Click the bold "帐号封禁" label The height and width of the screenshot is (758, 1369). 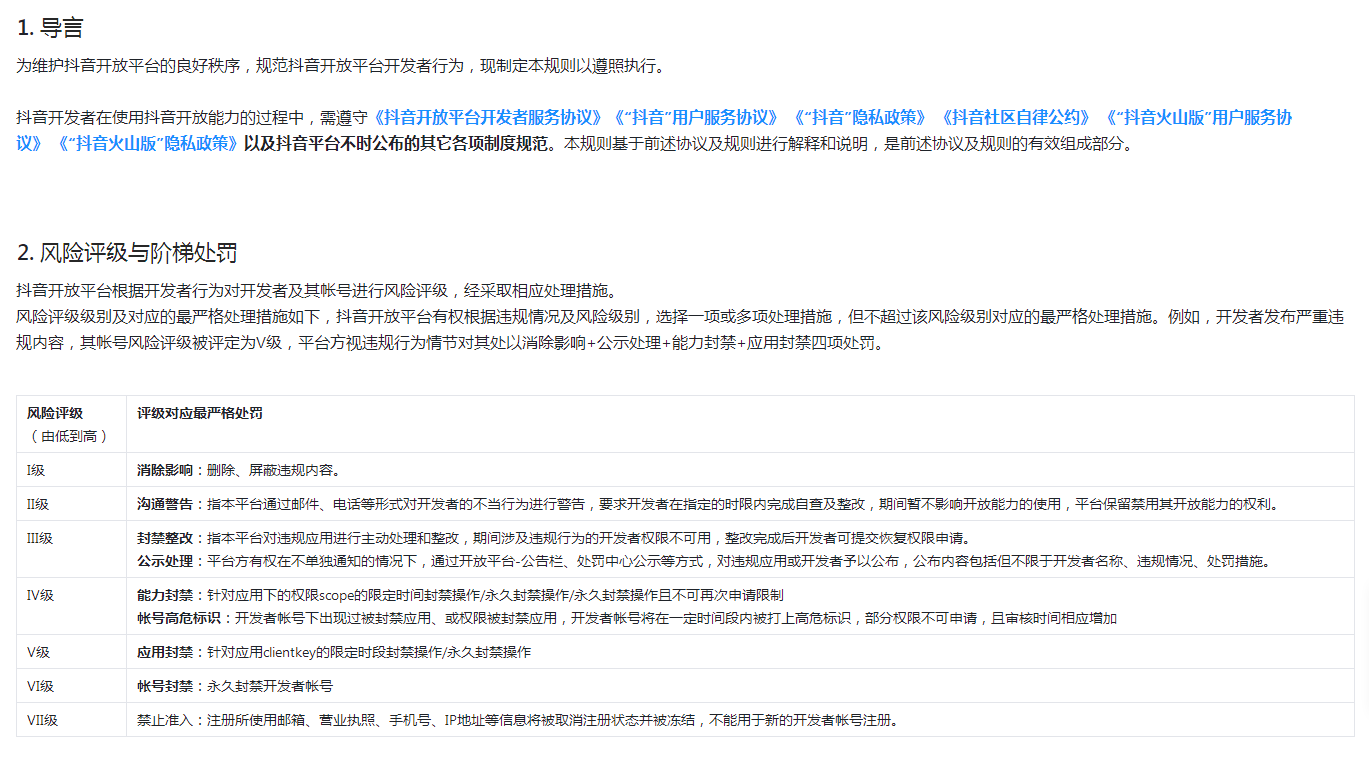(x=165, y=686)
